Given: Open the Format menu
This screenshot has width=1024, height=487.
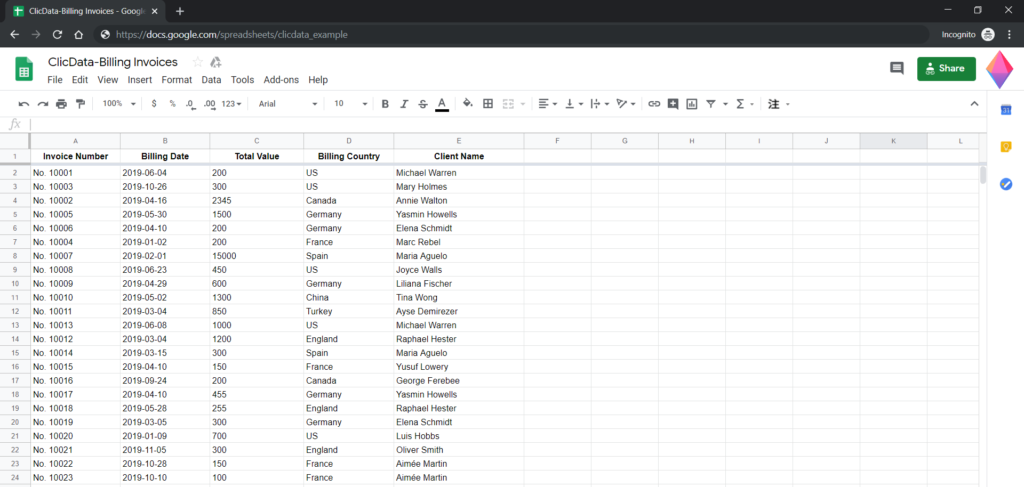Looking at the screenshot, I should coord(176,80).
